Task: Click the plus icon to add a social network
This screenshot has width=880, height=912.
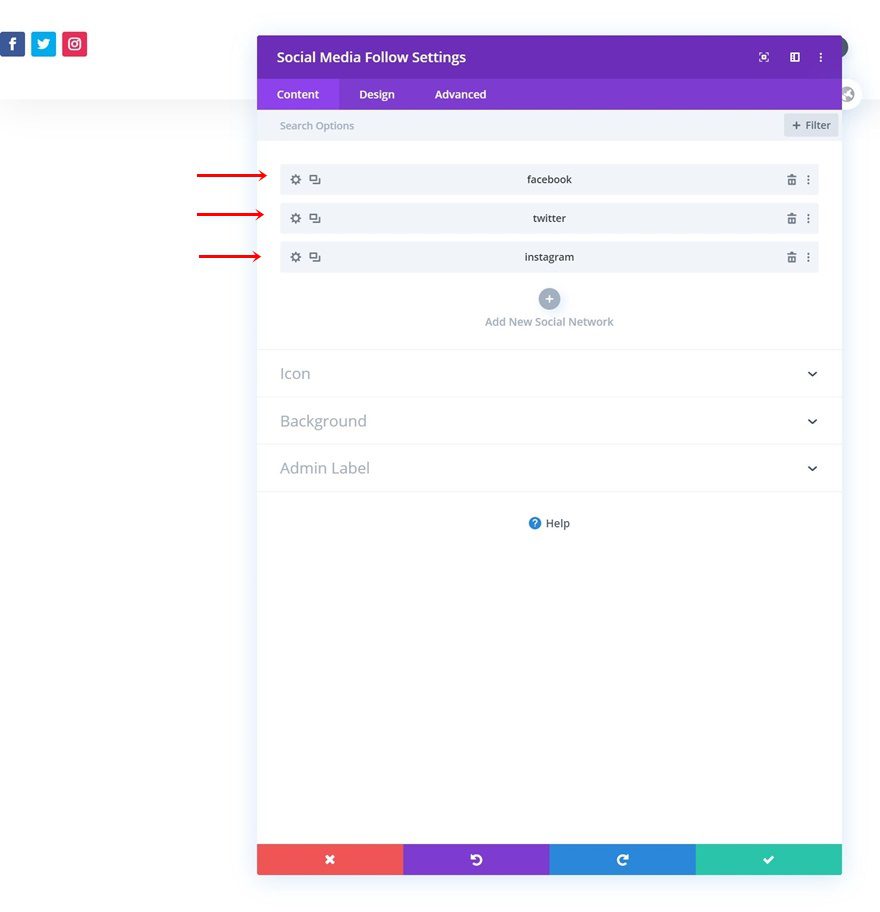Action: (x=549, y=299)
